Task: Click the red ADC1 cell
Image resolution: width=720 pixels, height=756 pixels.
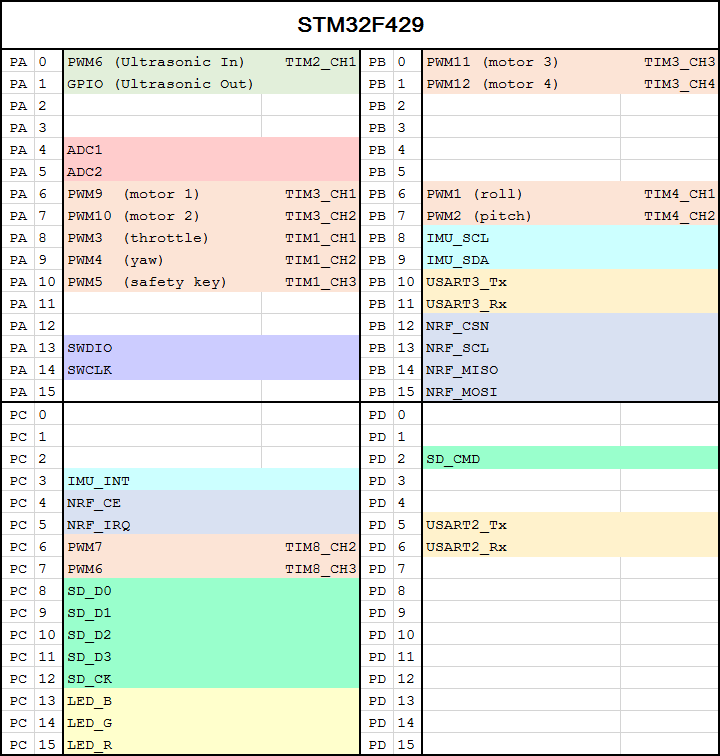Action: pyautogui.click(x=211, y=149)
